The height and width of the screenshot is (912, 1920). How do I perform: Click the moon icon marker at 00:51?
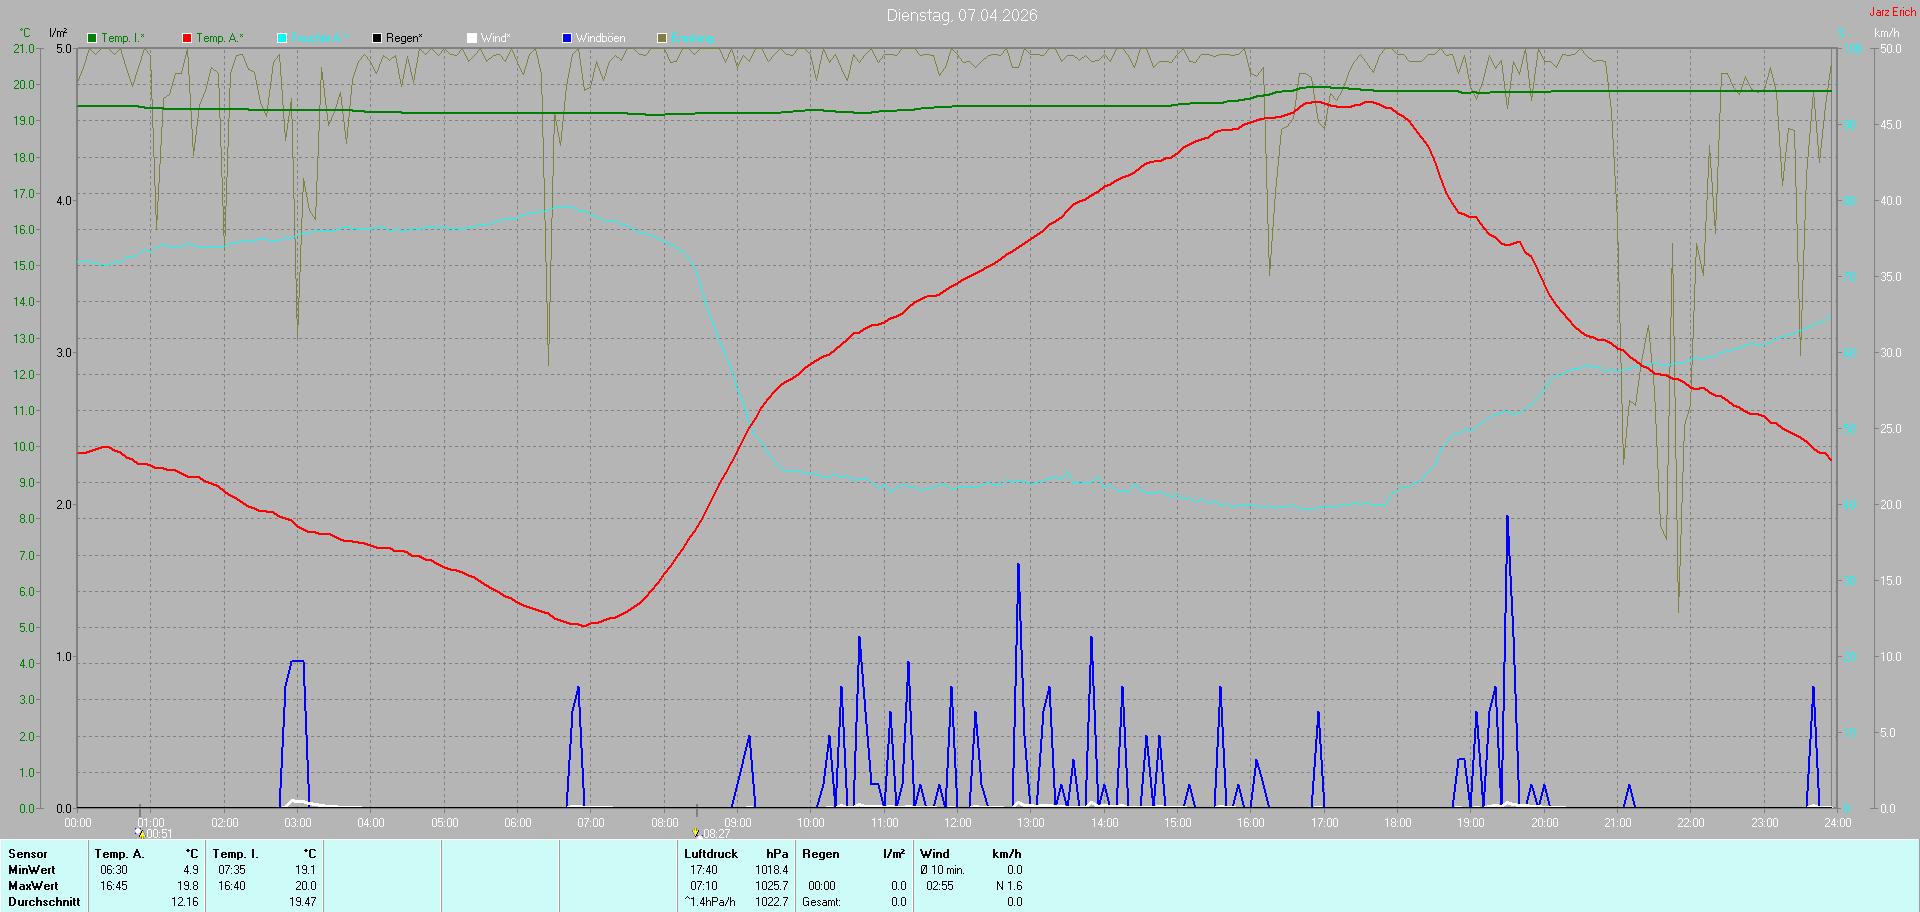pyautogui.click(x=140, y=832)
